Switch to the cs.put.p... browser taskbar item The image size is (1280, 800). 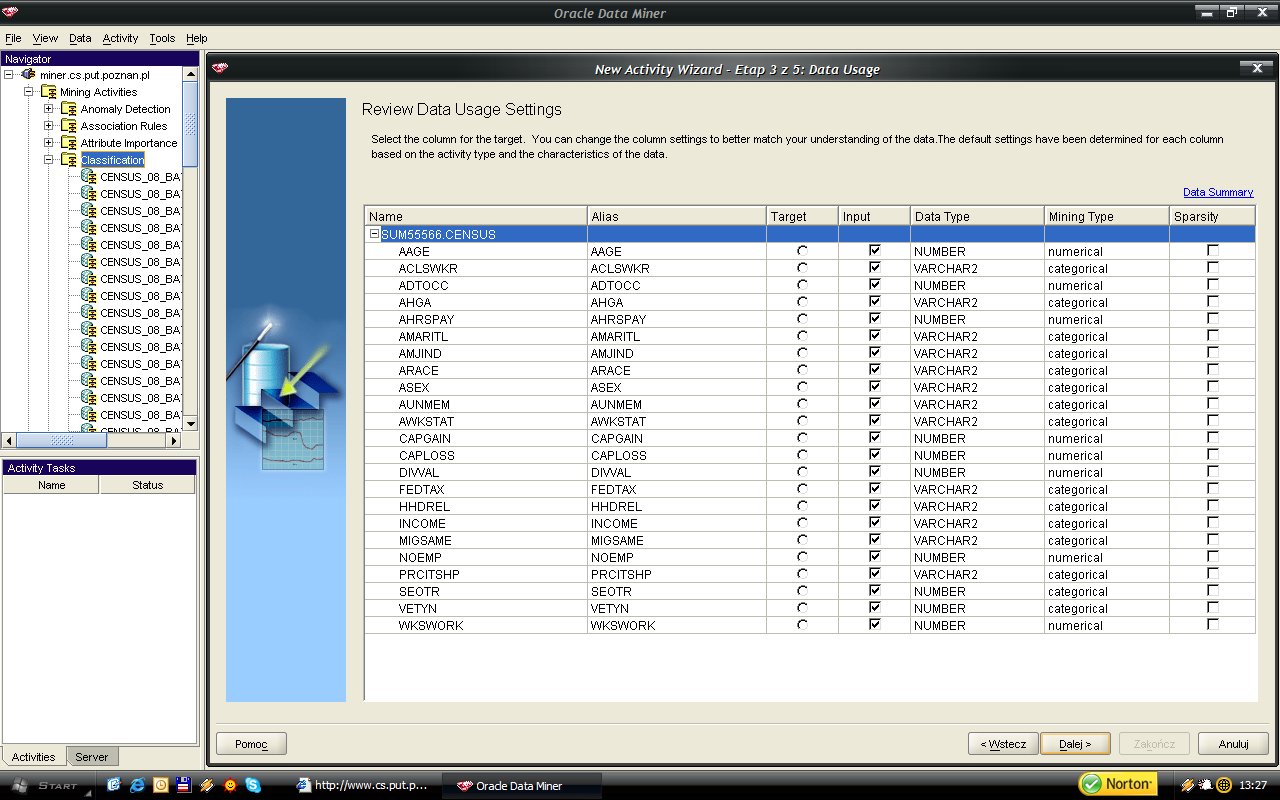(363, 785)
